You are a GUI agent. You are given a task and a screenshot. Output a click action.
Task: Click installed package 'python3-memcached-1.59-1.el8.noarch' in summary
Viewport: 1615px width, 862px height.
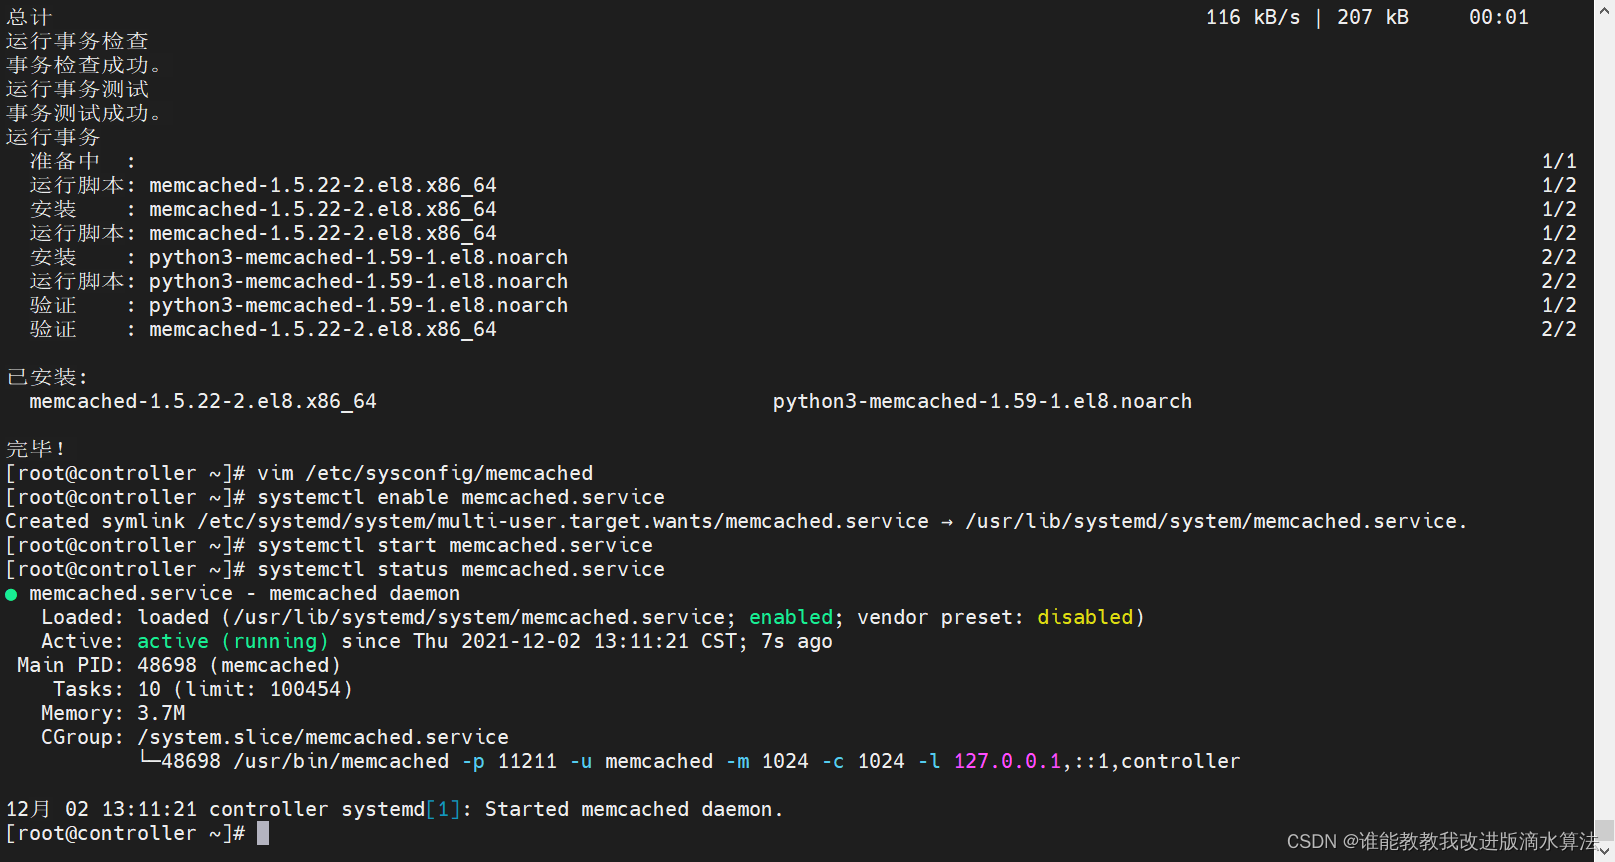[982, 401]
